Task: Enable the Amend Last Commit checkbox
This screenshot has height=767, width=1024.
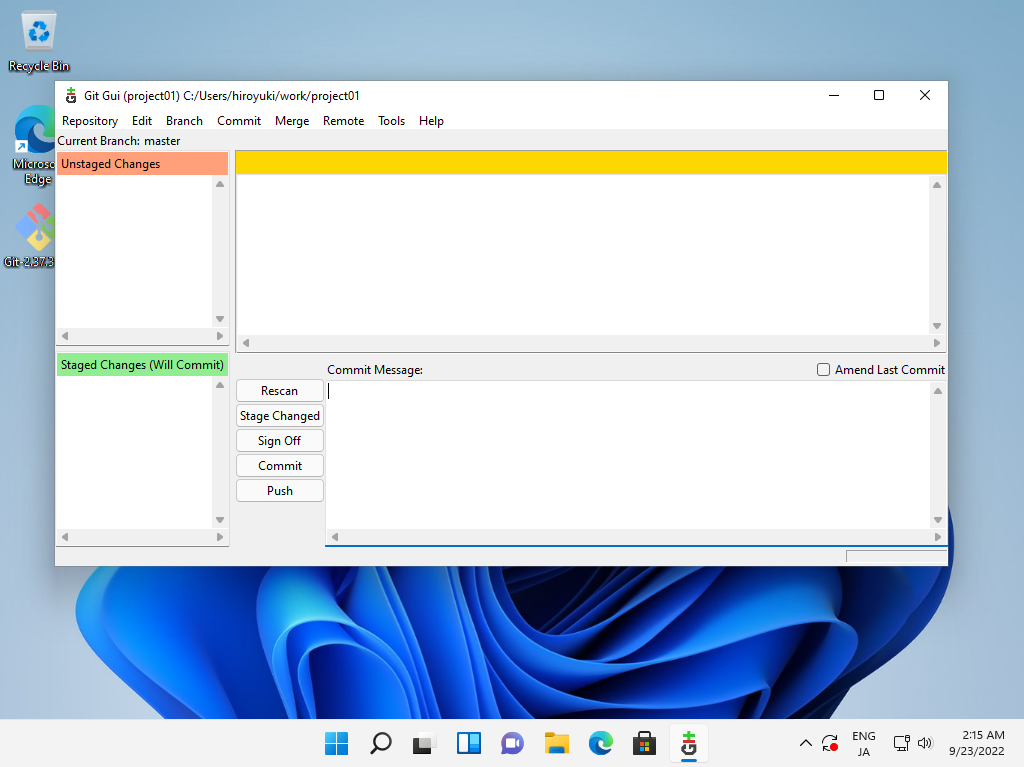Action: tap(823, 369)
